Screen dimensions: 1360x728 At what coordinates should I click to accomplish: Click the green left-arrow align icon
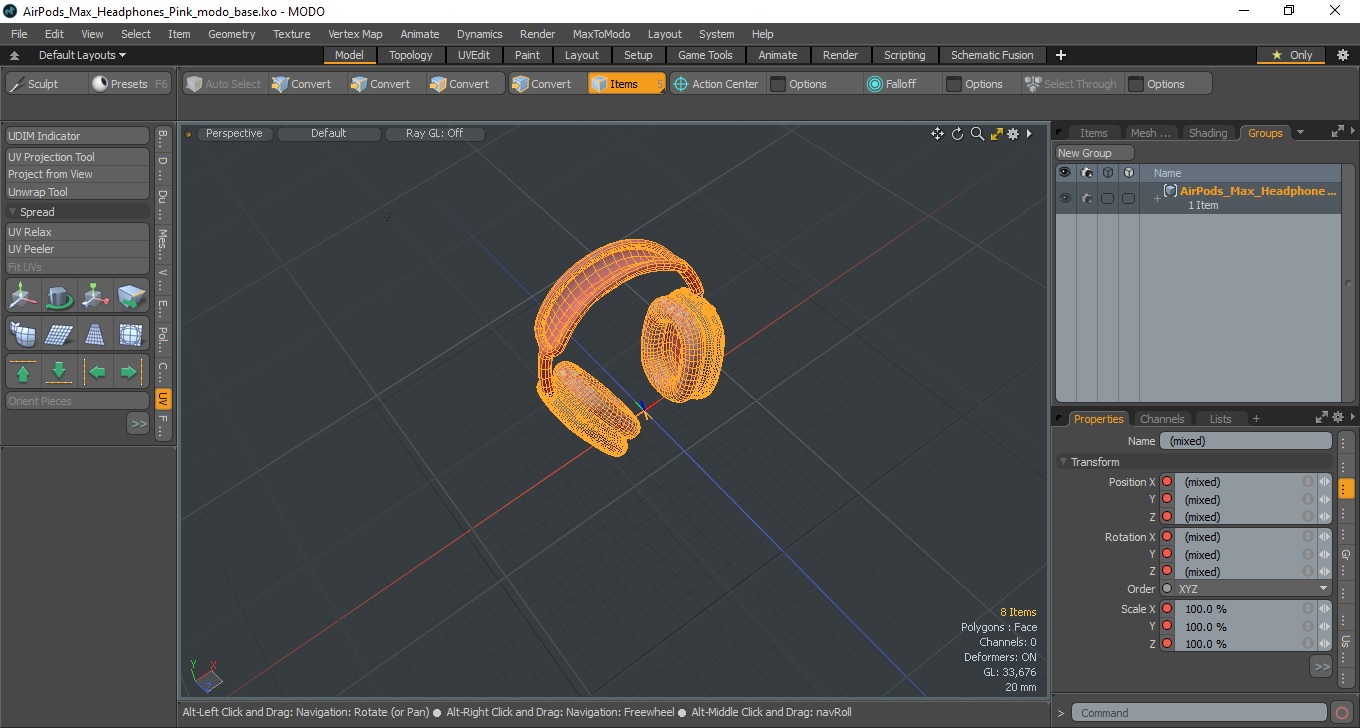click(96, 372)
